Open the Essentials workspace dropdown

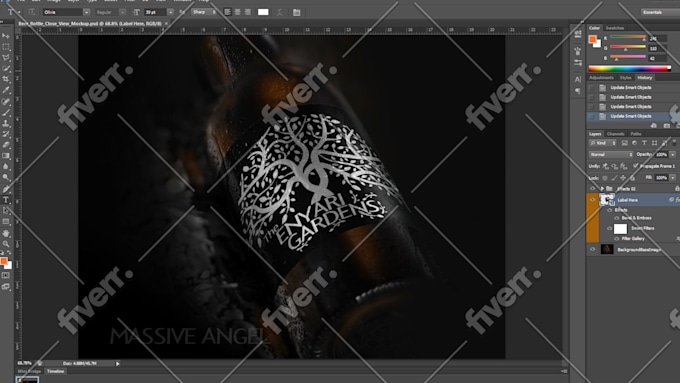[x=660, y=12]
